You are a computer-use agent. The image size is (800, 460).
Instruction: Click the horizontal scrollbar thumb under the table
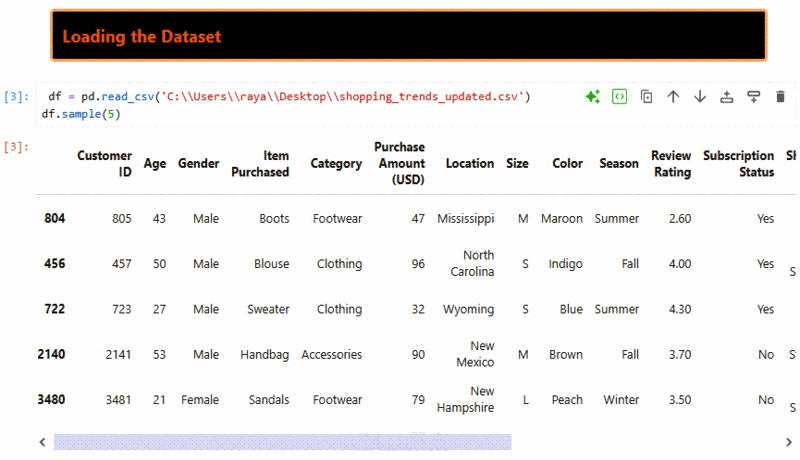(282, 441)
